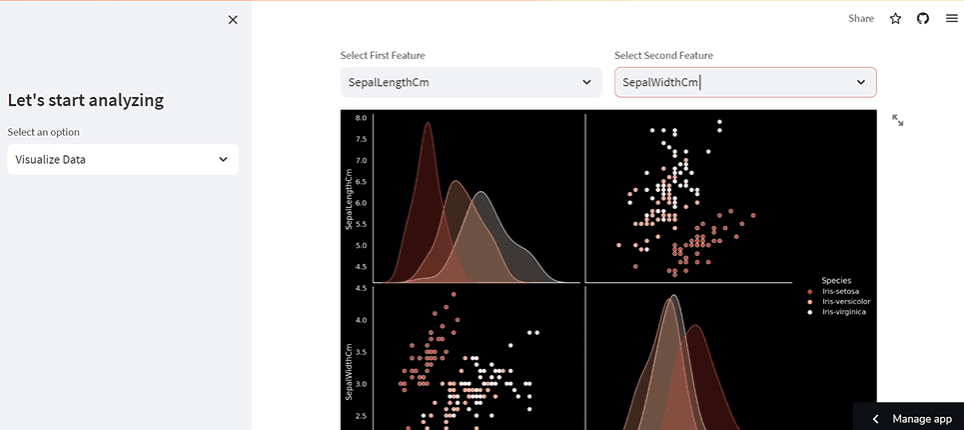Click Iris-setosa legend color dot
Screen dimensions: 964x430
(x=810, y=292)
